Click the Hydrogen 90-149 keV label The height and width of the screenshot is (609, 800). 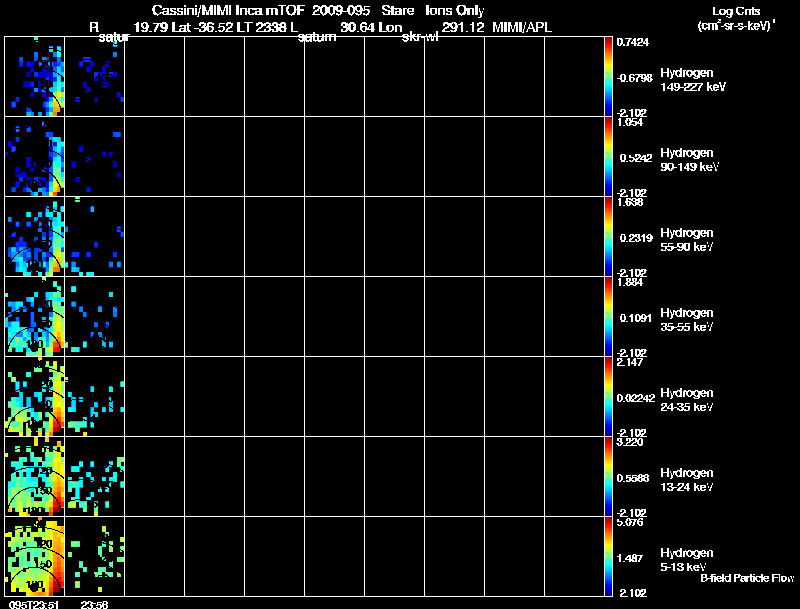pyautogui.click(x=690, y=160)
